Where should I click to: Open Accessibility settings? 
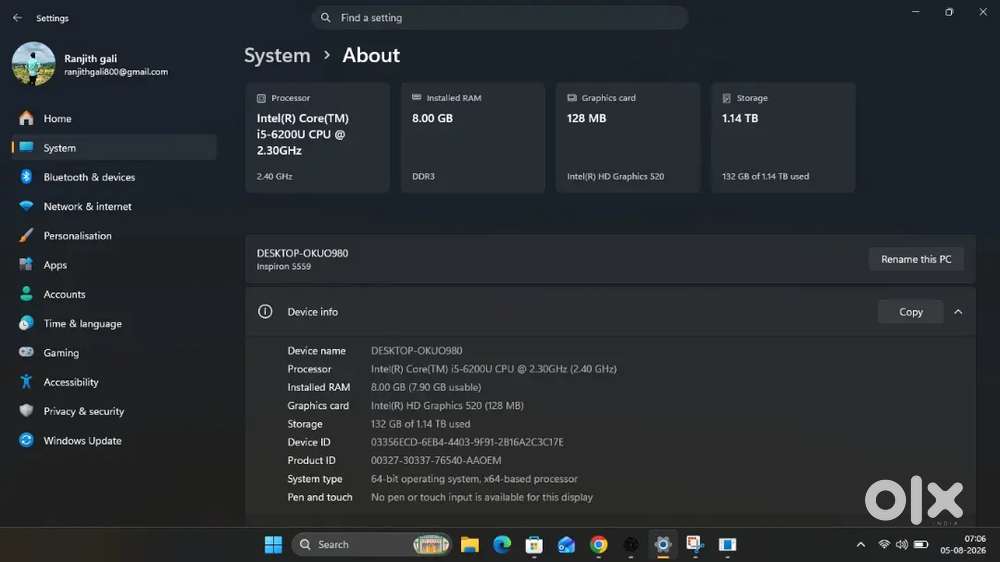(x=114, y=382)
